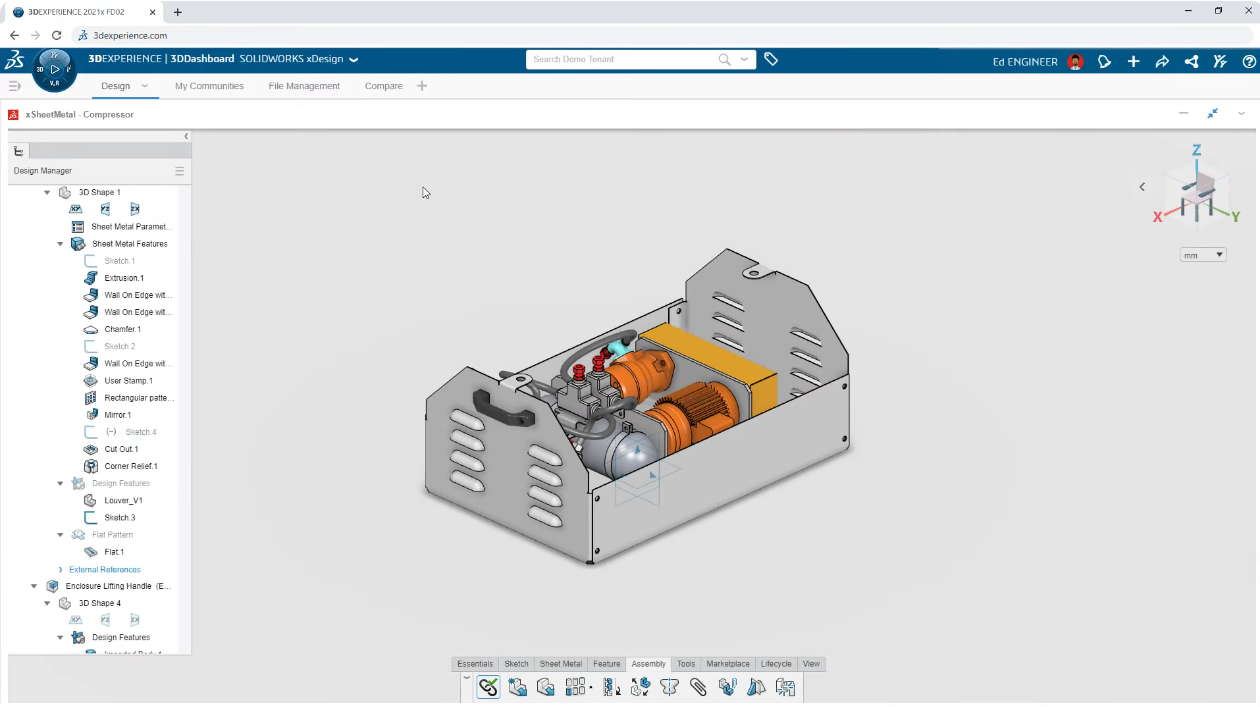
Task: Select the YZ plane icon under 3D Shape 1
Action: coord(105,209)
